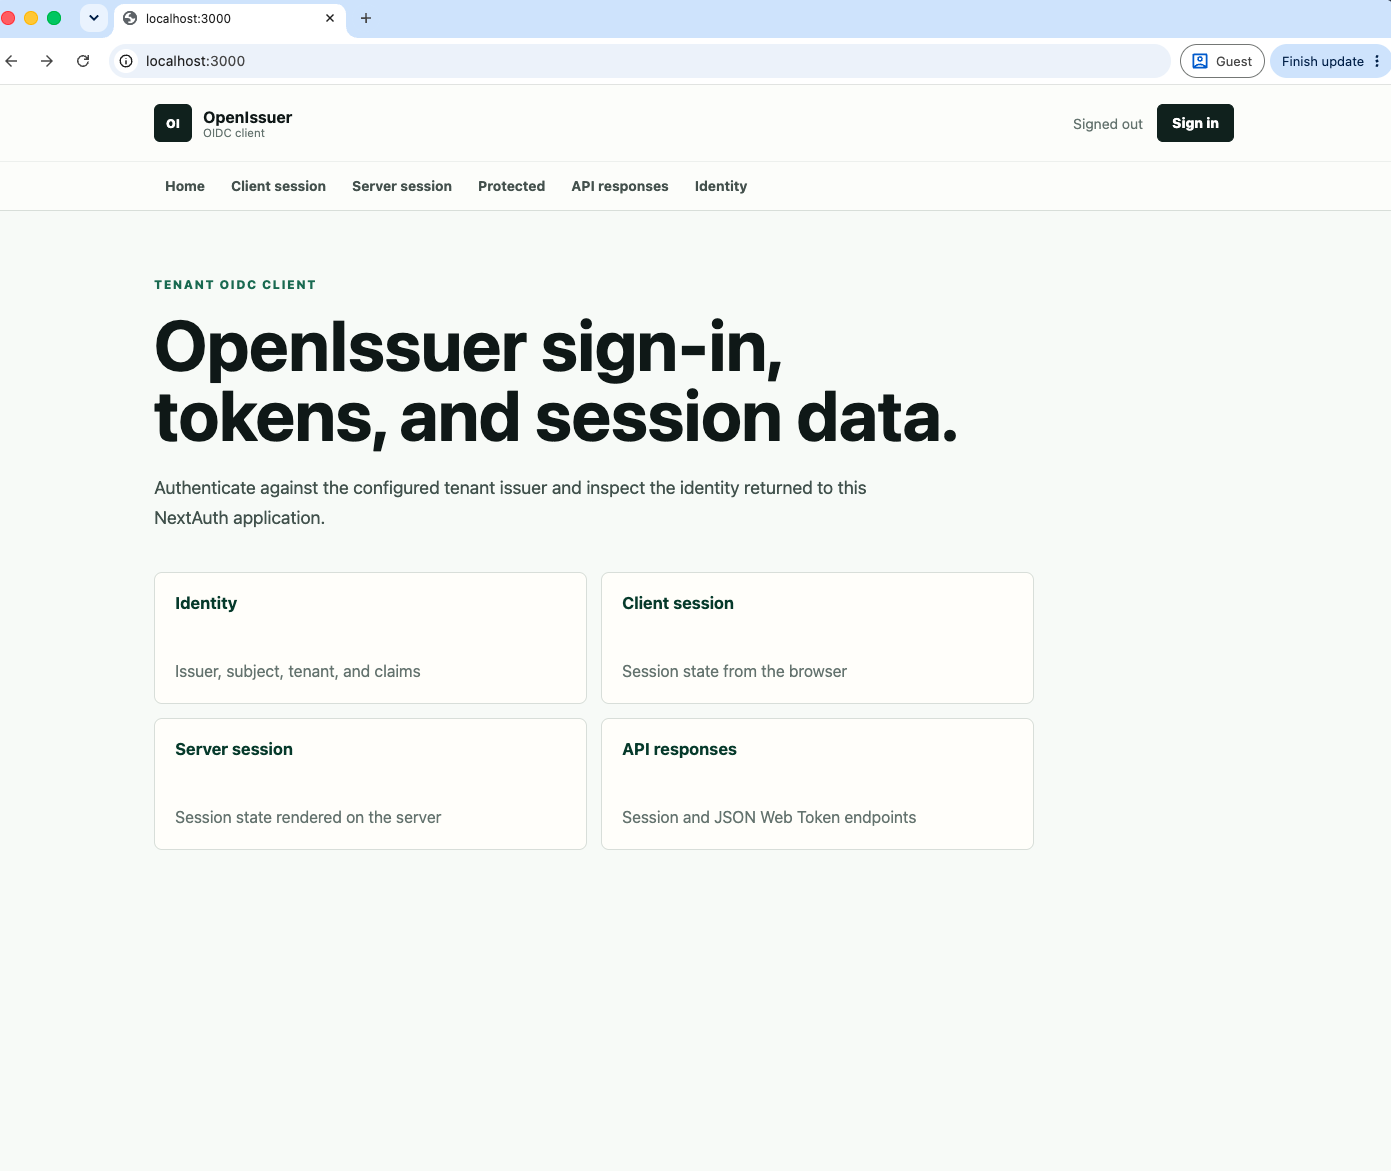Click the OpenIssuer brand name in header
The width and height of the screenshot is (1391, 1171).
[247, 117]
